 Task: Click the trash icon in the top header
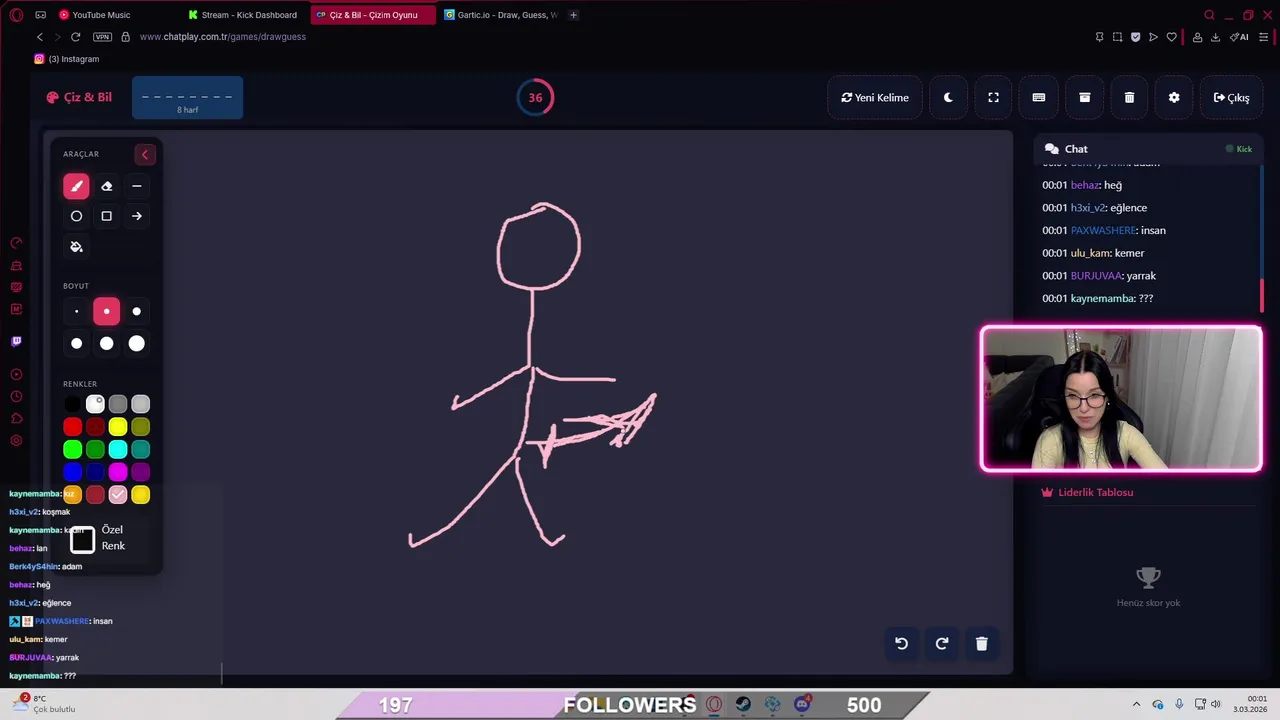[x=1129, y=97]
